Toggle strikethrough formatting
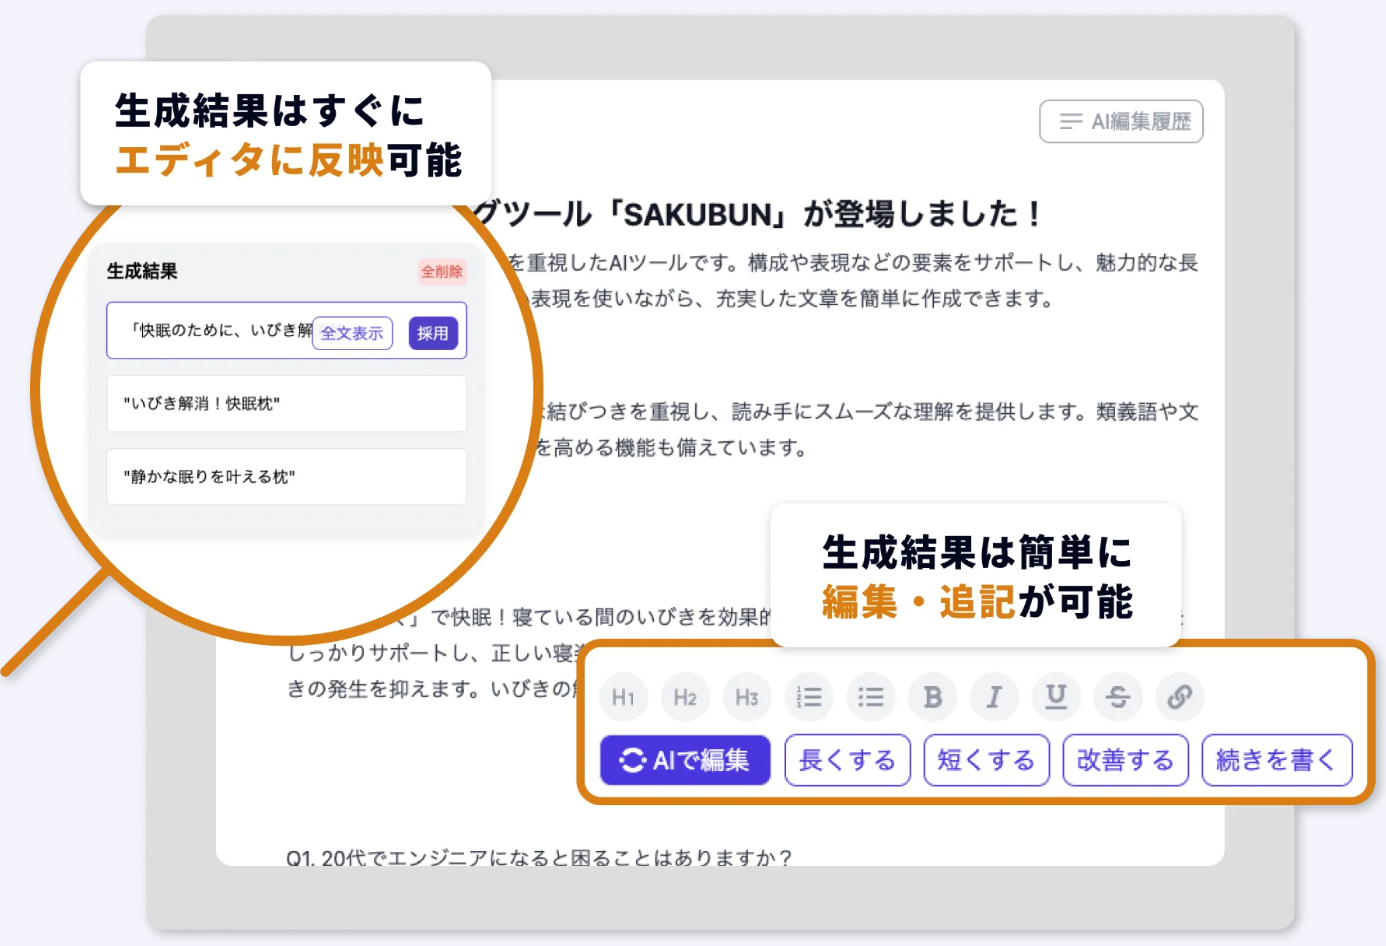 pyautogui.click(x=1118, y=697)
